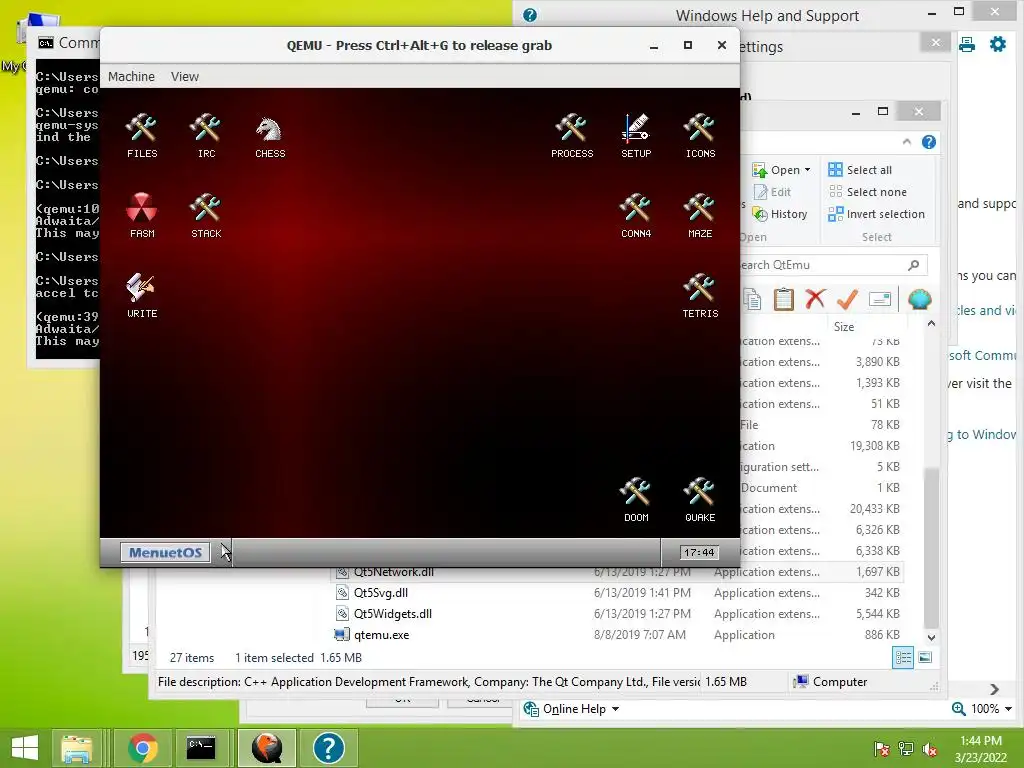
Task: Click the Size column header
Action: 844,327
